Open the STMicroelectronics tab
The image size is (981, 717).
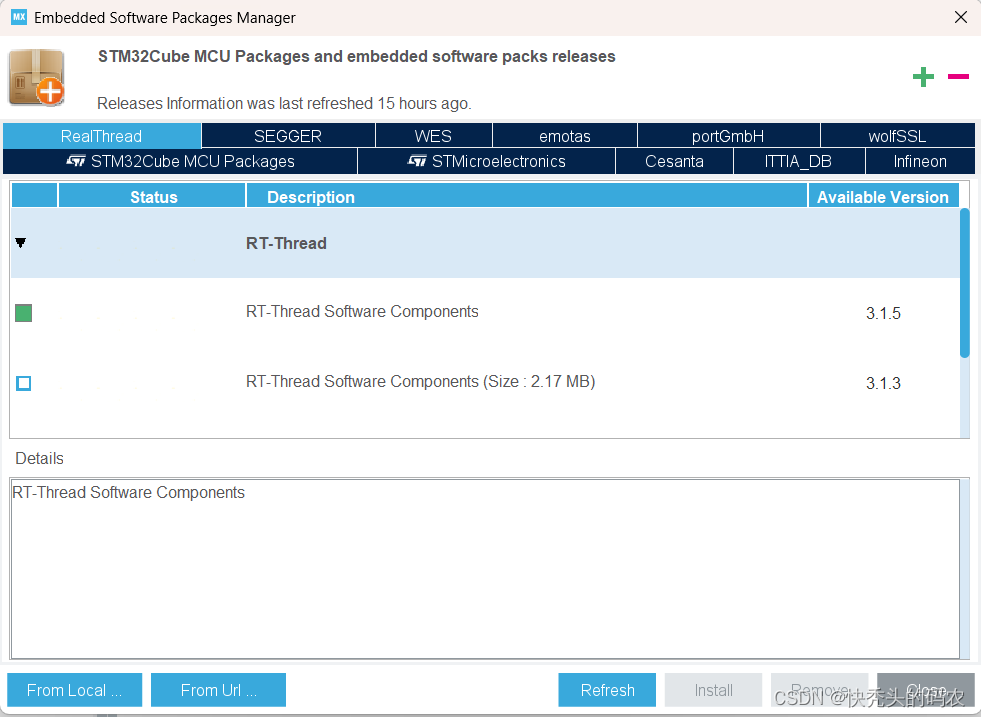486,161
